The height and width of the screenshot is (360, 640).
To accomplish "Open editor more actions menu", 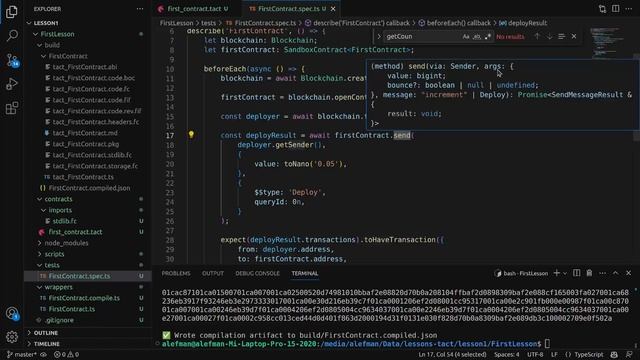I will pos(629,9).
